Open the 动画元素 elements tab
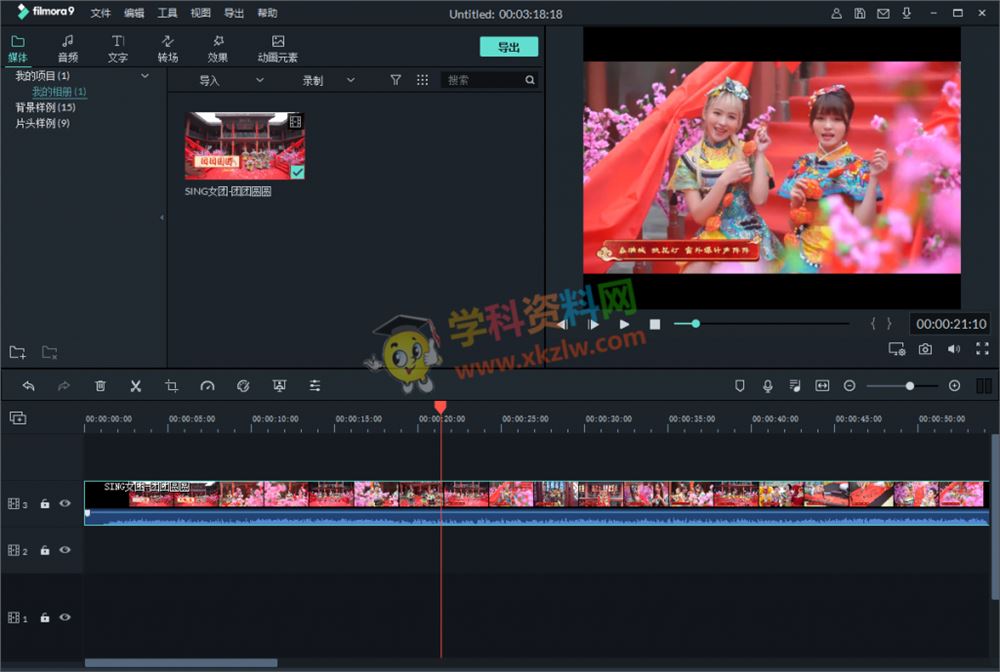 click(x=277, y=48)
